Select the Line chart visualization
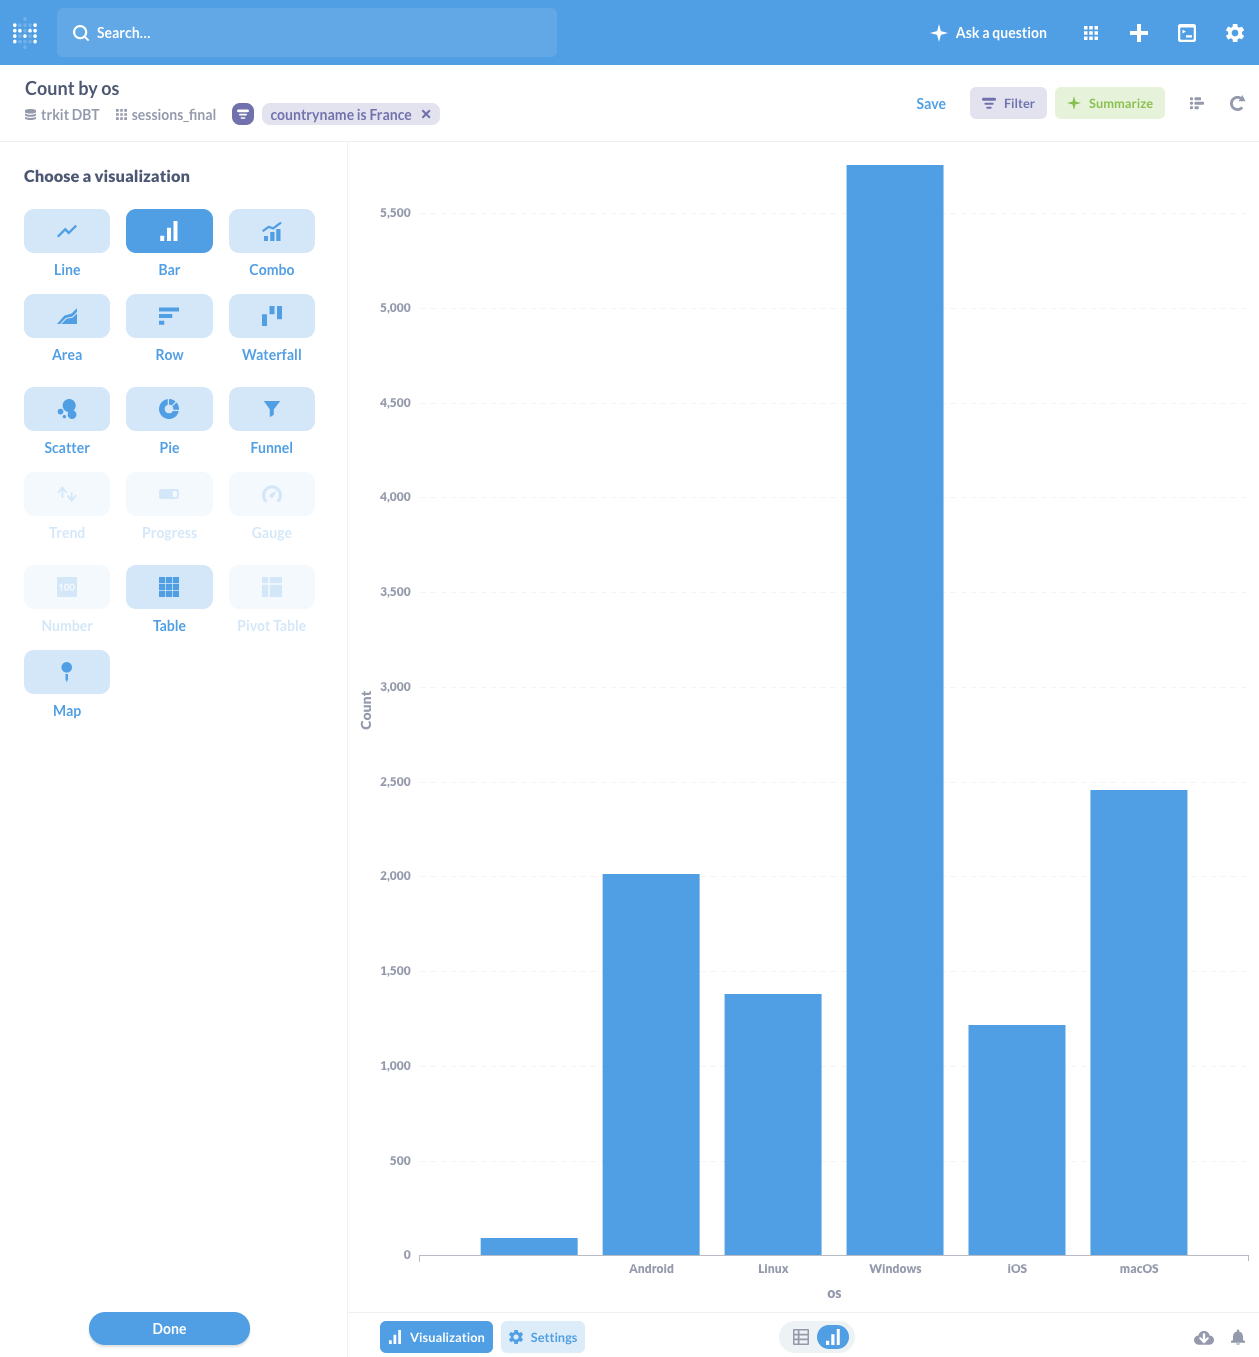 pyautogui.click(x=67, y=231)
